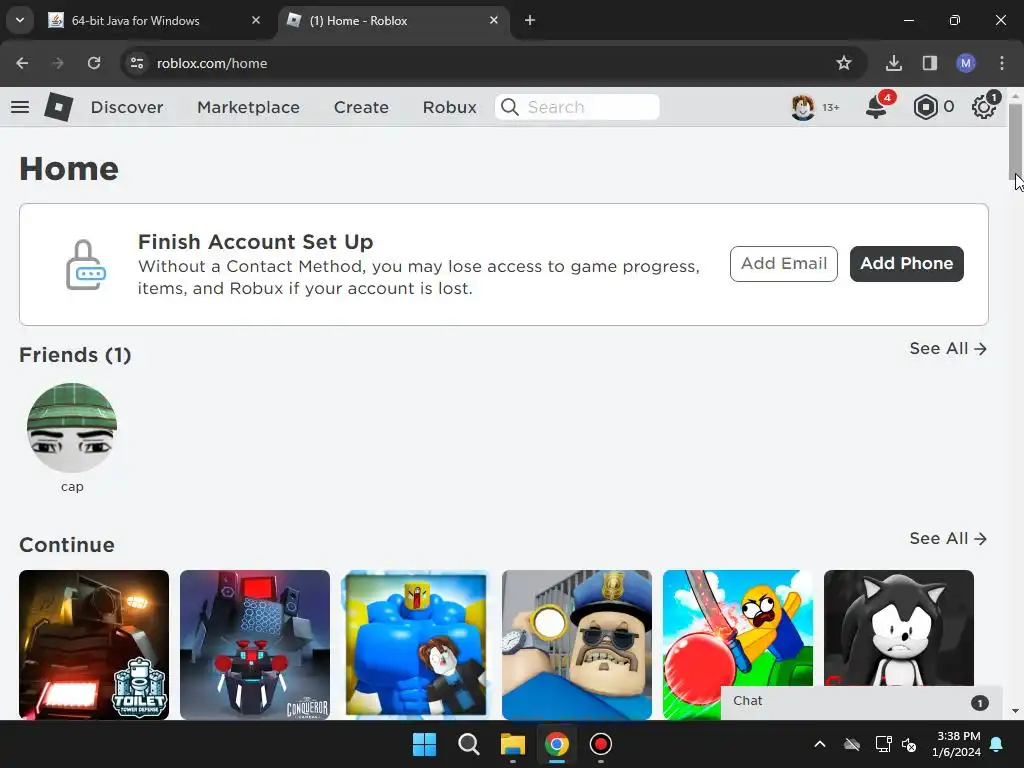Screen dimensions: 1024x768
Task: Click the scrollbar down arrow
Action: (x=1015, y=711)
